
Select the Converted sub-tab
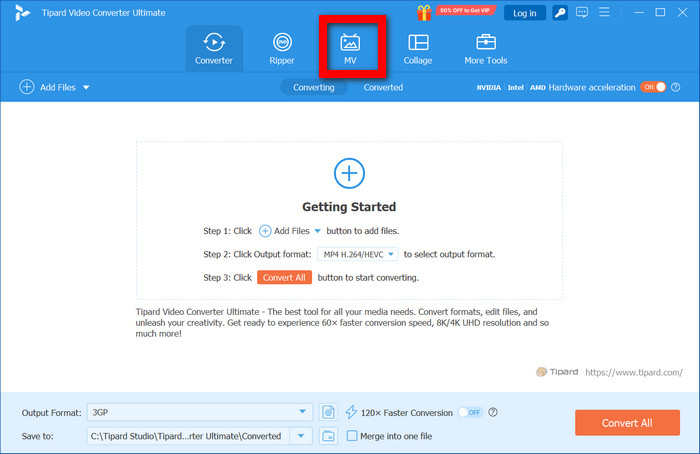pos(383,87)
